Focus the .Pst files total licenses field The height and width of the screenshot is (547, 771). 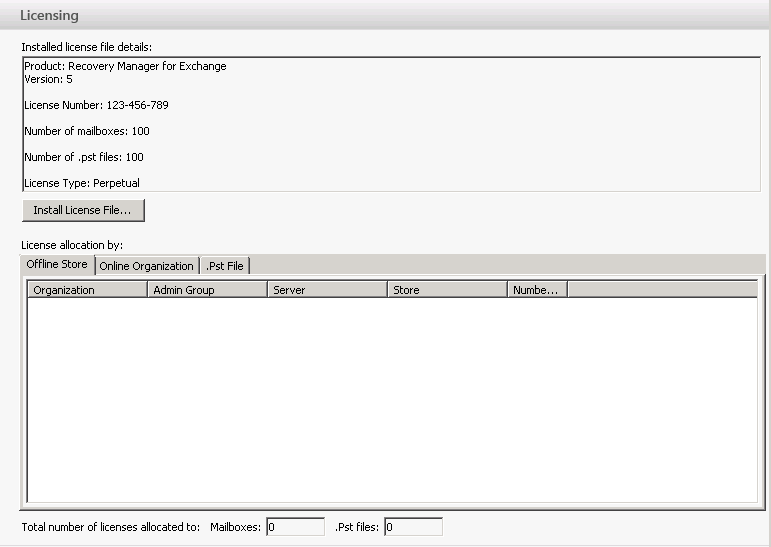414,527
